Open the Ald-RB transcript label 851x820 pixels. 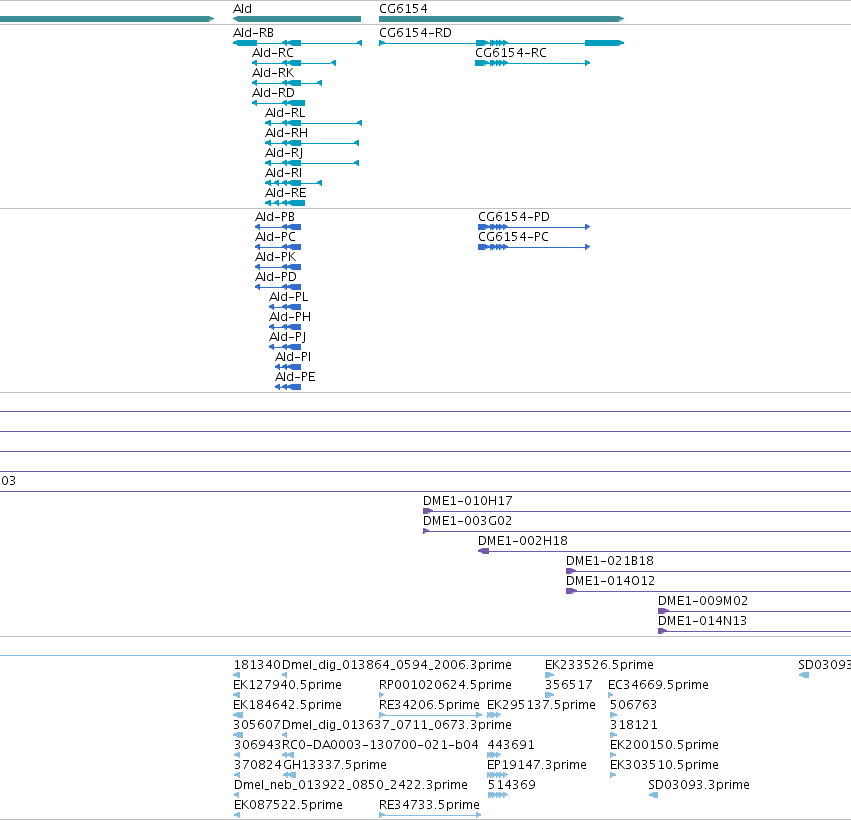(253, 33)
